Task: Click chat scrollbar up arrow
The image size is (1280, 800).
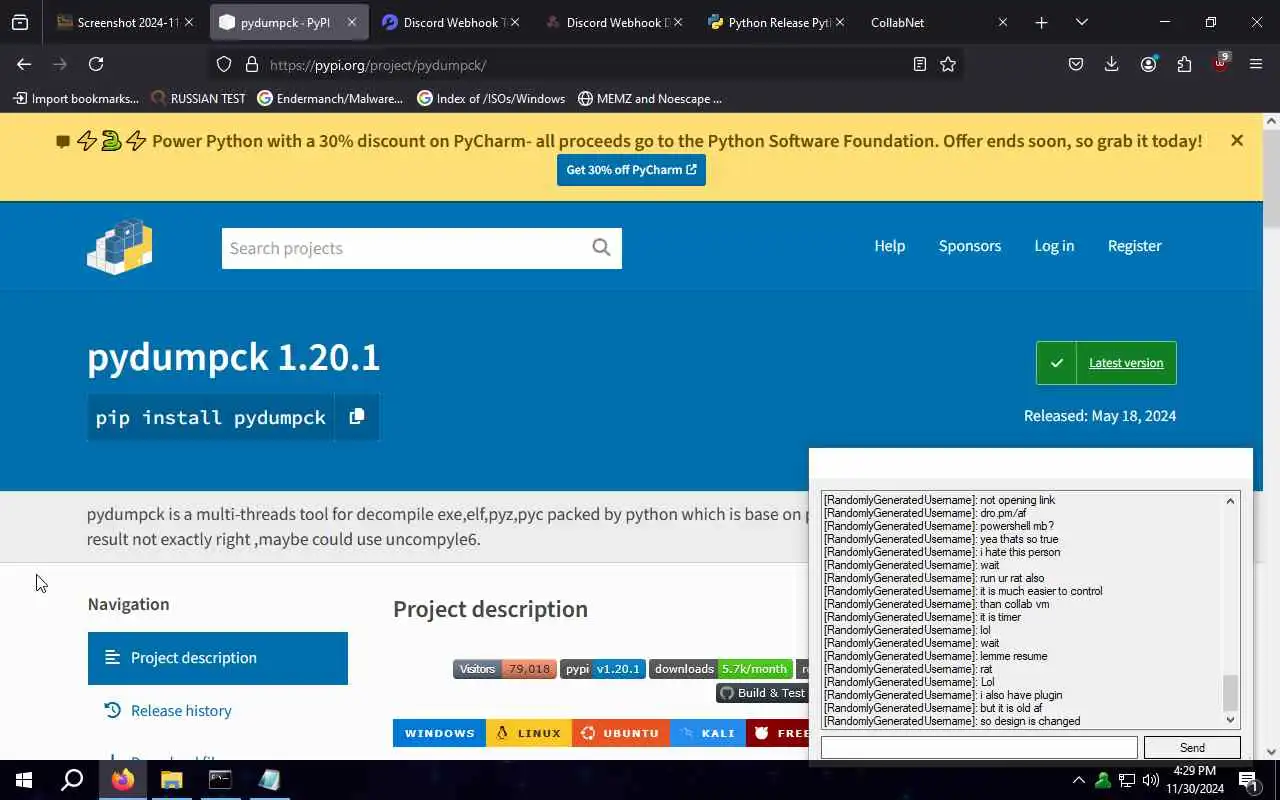Action: pos(1231,500)
